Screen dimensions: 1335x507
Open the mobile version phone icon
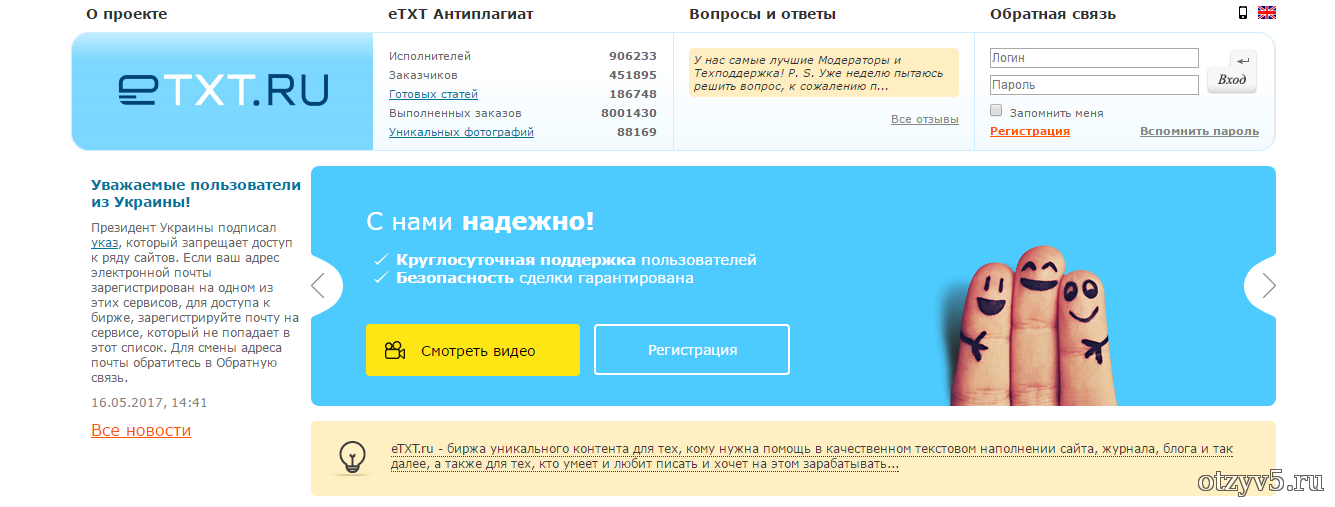coord(1243,13)
